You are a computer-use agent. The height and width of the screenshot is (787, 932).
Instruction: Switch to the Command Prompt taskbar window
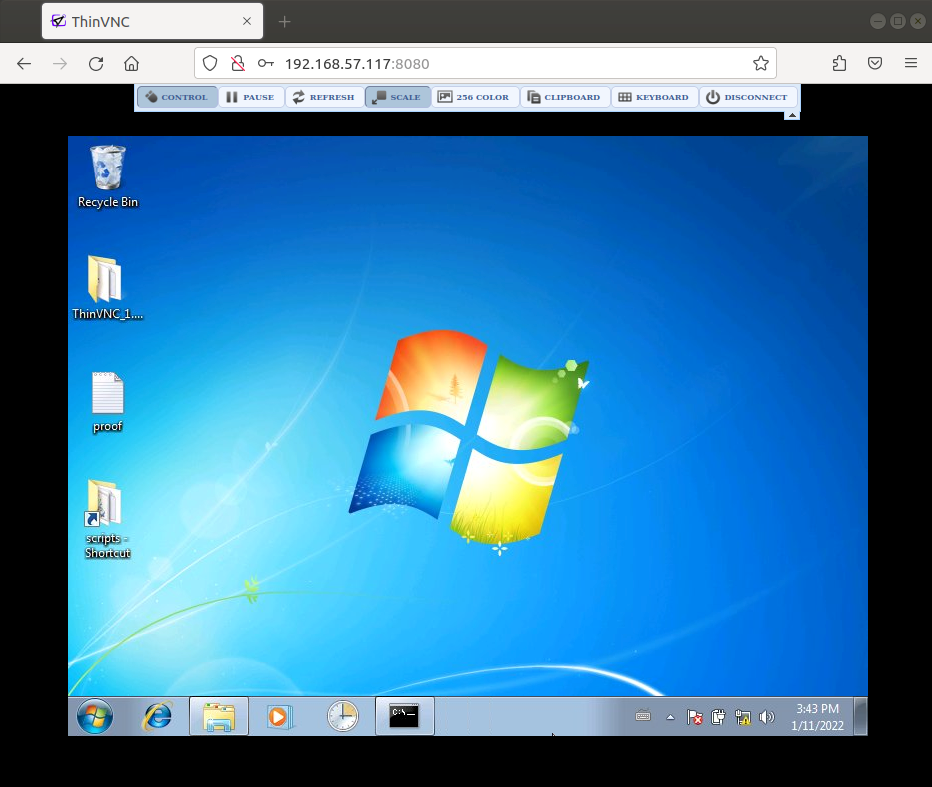click(x=404, y=716)
